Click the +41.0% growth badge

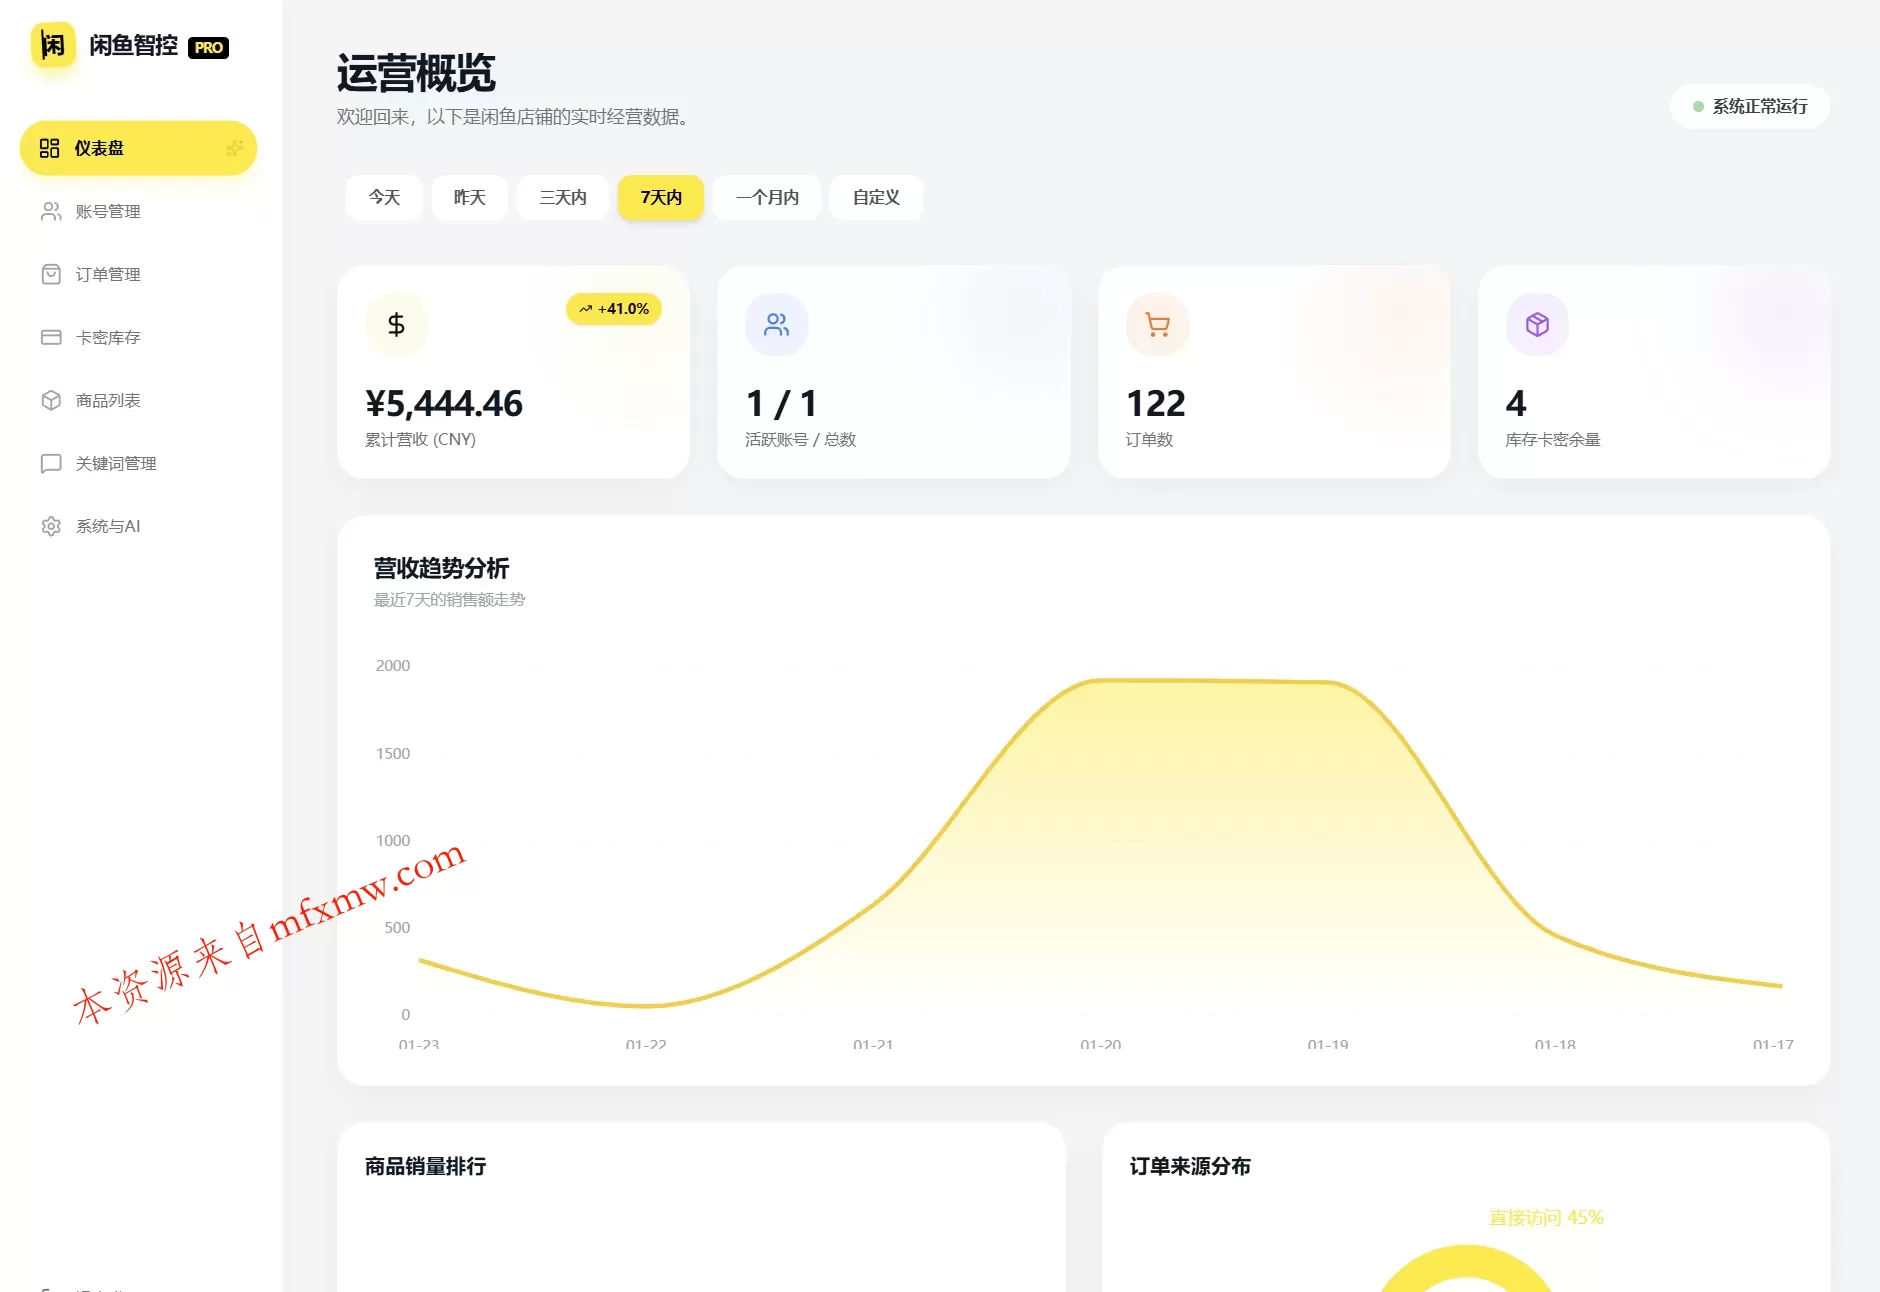[x=614, y=309]
